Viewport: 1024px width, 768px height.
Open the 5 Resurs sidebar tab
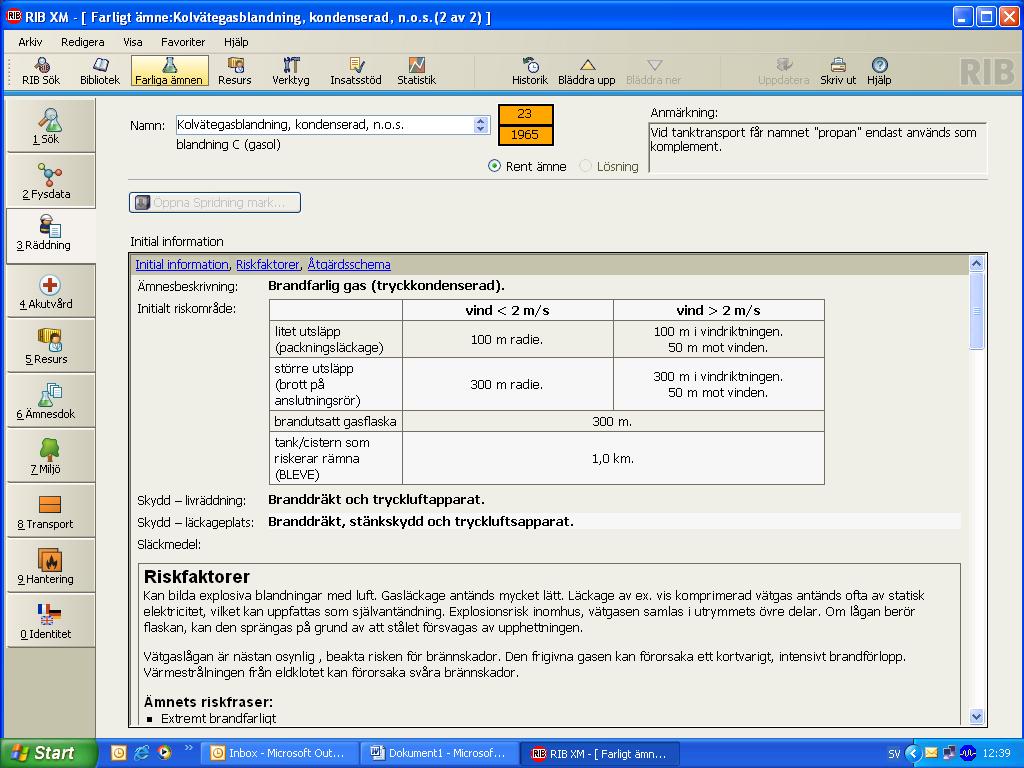click(50, 346)
